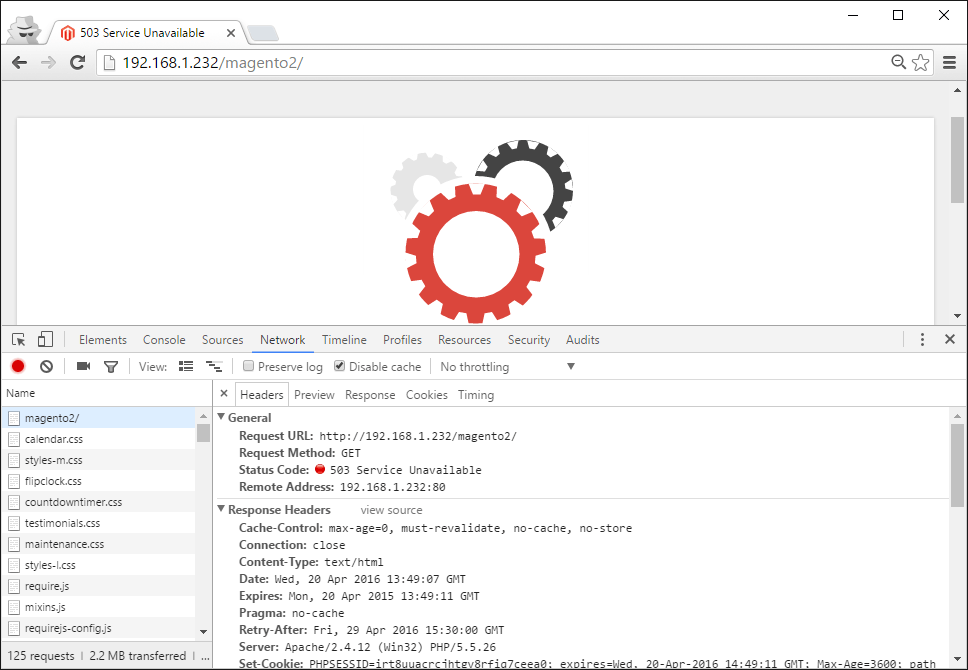Go to the Security tab
Viewport: 968px width, 670px height.
529,340
